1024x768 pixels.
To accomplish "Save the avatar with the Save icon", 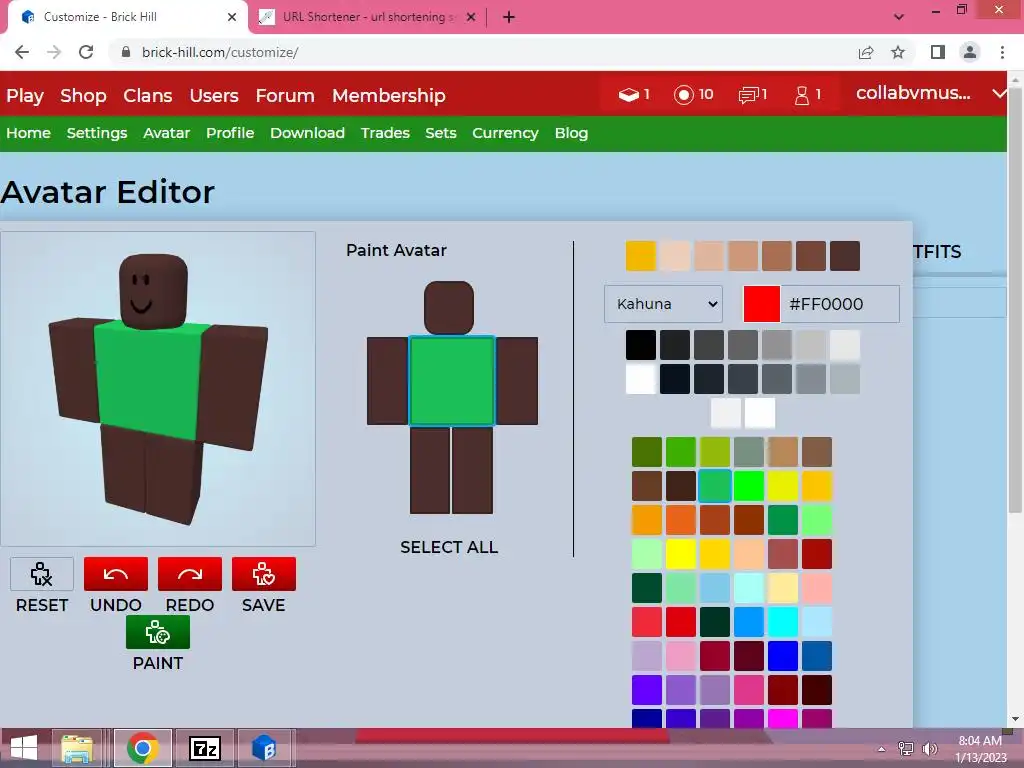I will (x=264, y=574).
